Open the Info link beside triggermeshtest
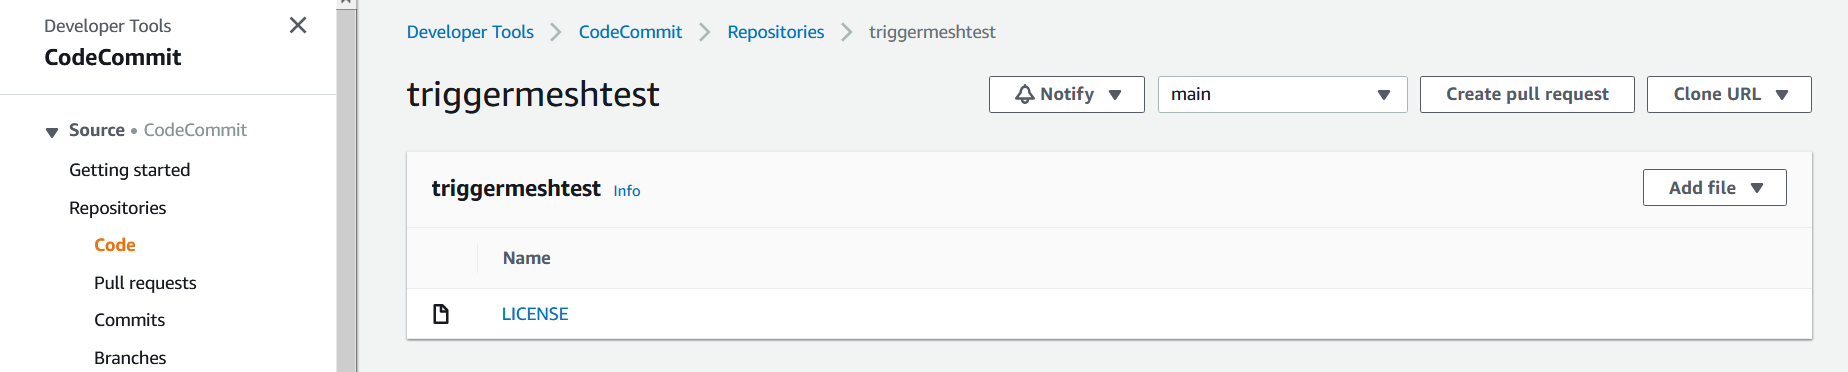 point(627,191)
